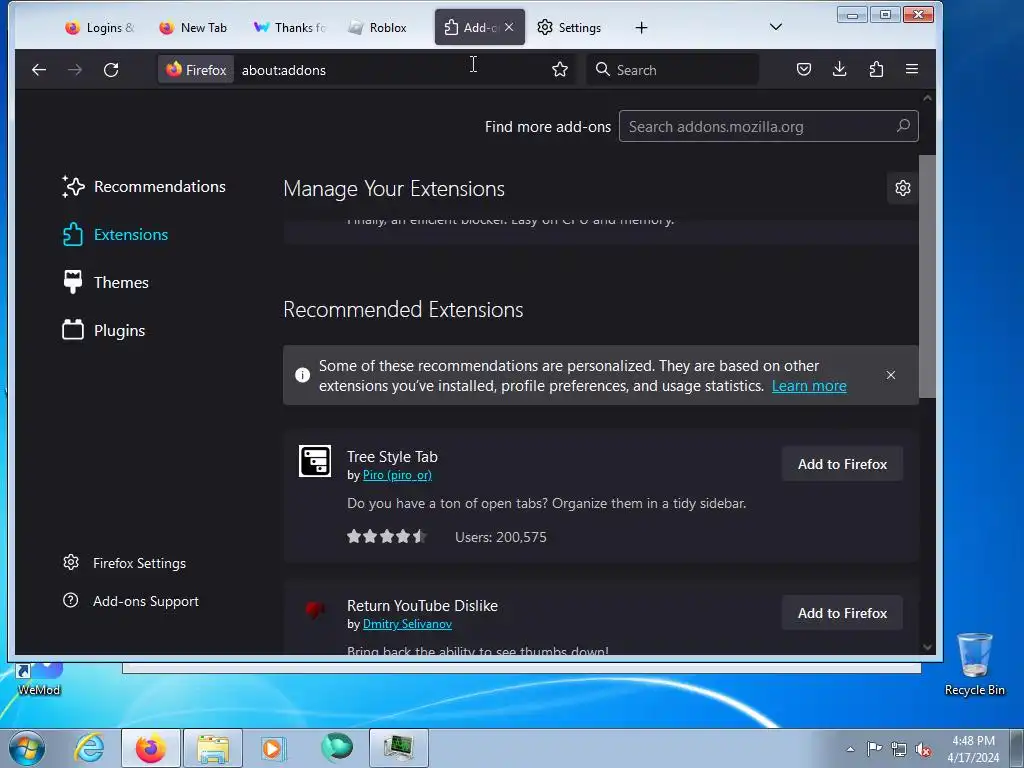The height and width of the screenshot is (768, 1024).
Task: Click the network icon in system tray
Action: 899,750
